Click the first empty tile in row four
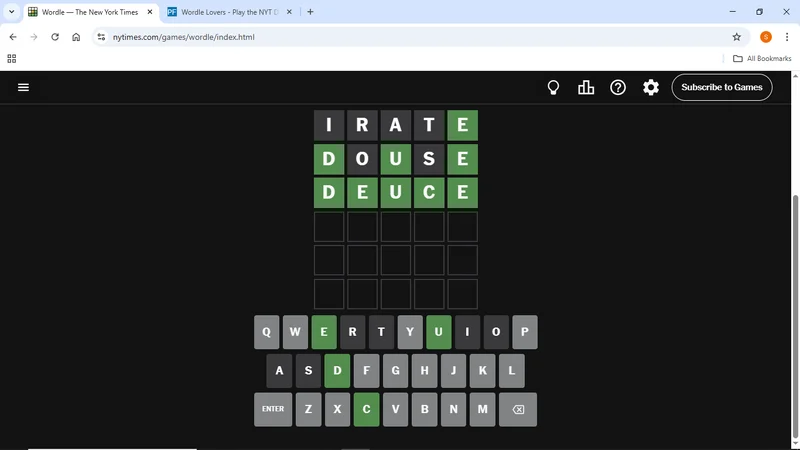The height and width of the screenshot is (450, 800). tap(329, 227)
